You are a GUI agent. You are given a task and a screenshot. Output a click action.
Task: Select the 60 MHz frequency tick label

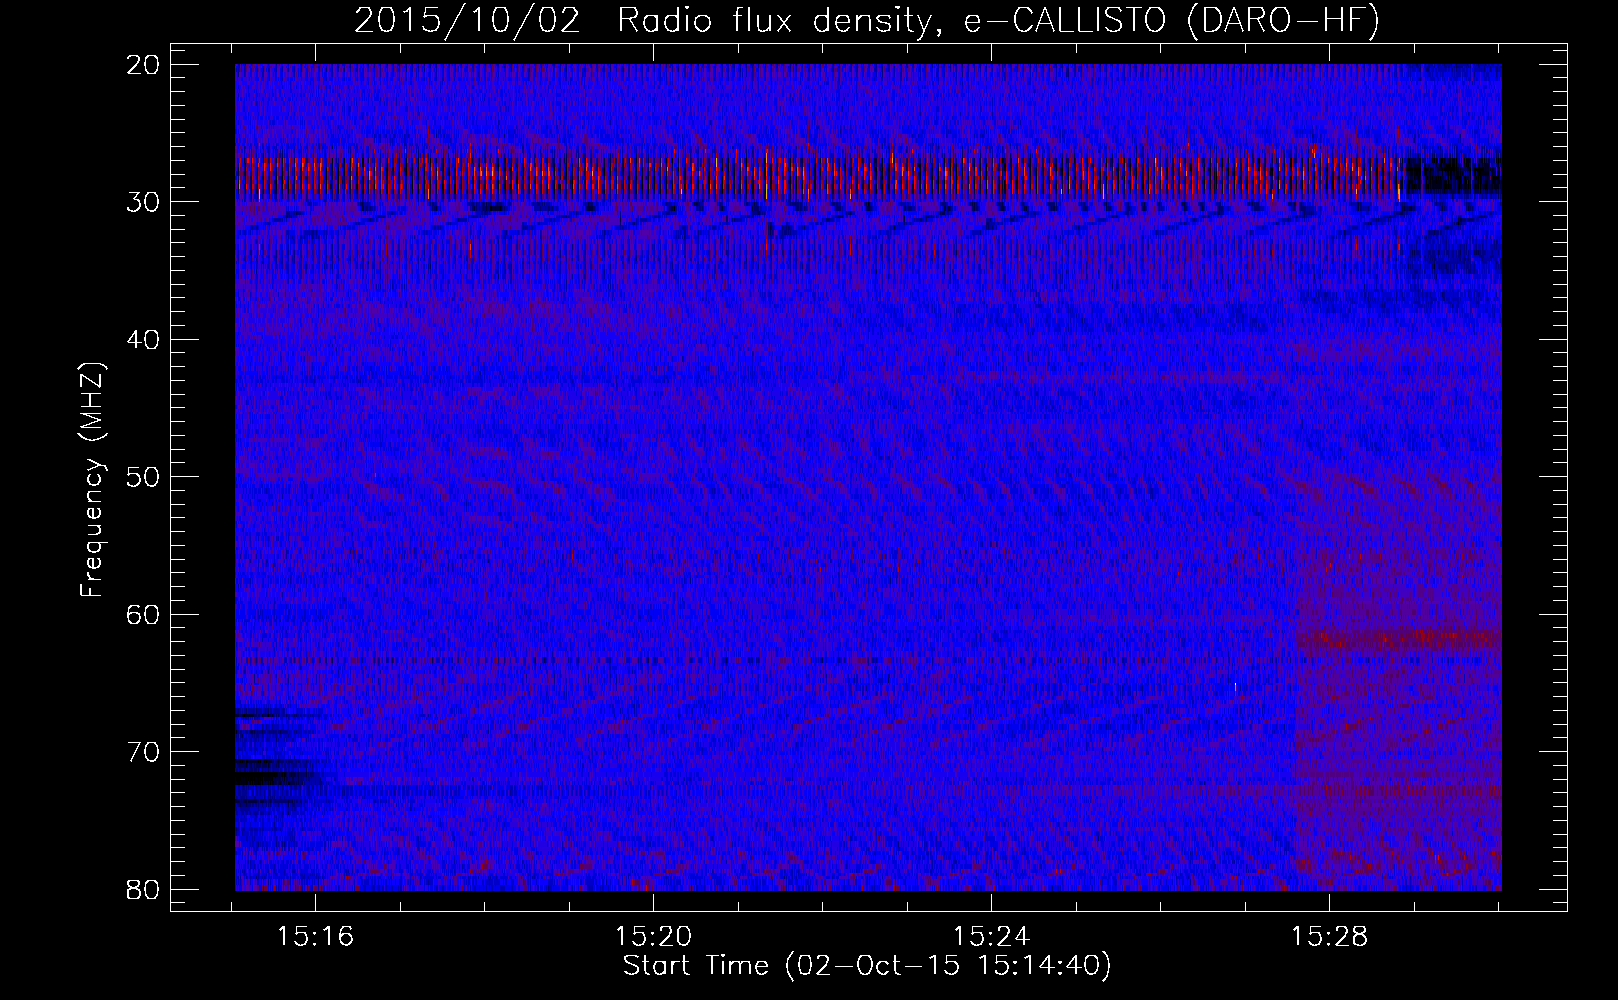[x=145, y=614]
